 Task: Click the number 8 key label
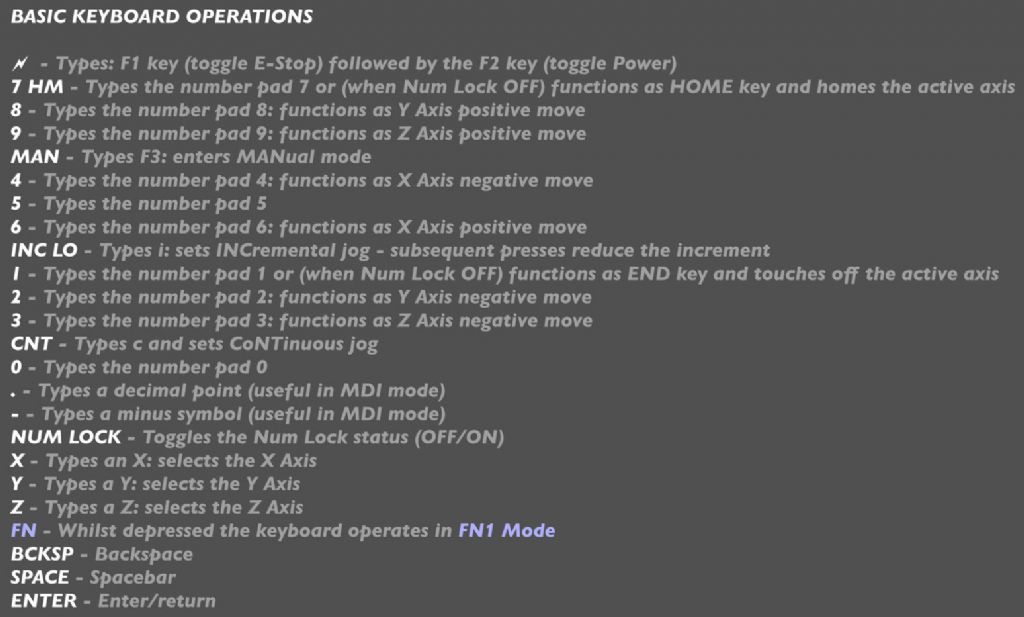(17, 110)
